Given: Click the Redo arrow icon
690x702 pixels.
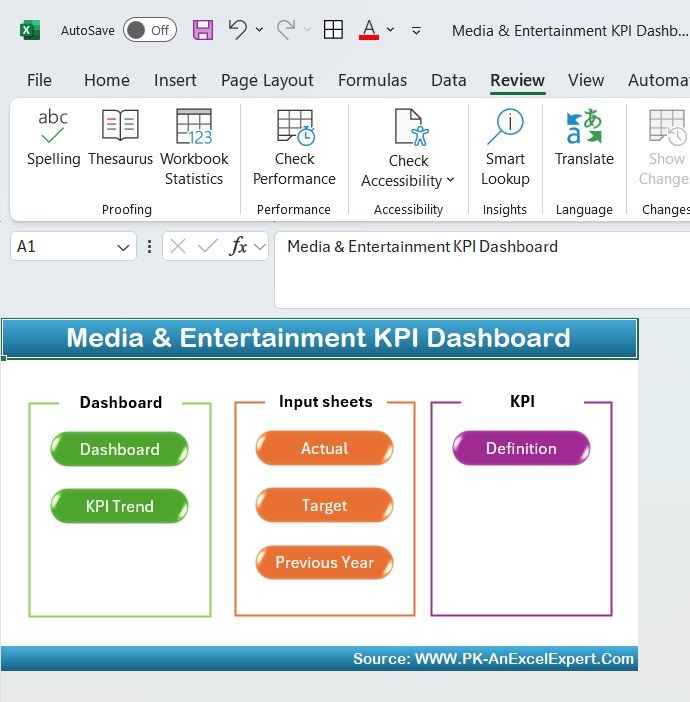Looking at the screenshot, I should [x=286, y=30].
